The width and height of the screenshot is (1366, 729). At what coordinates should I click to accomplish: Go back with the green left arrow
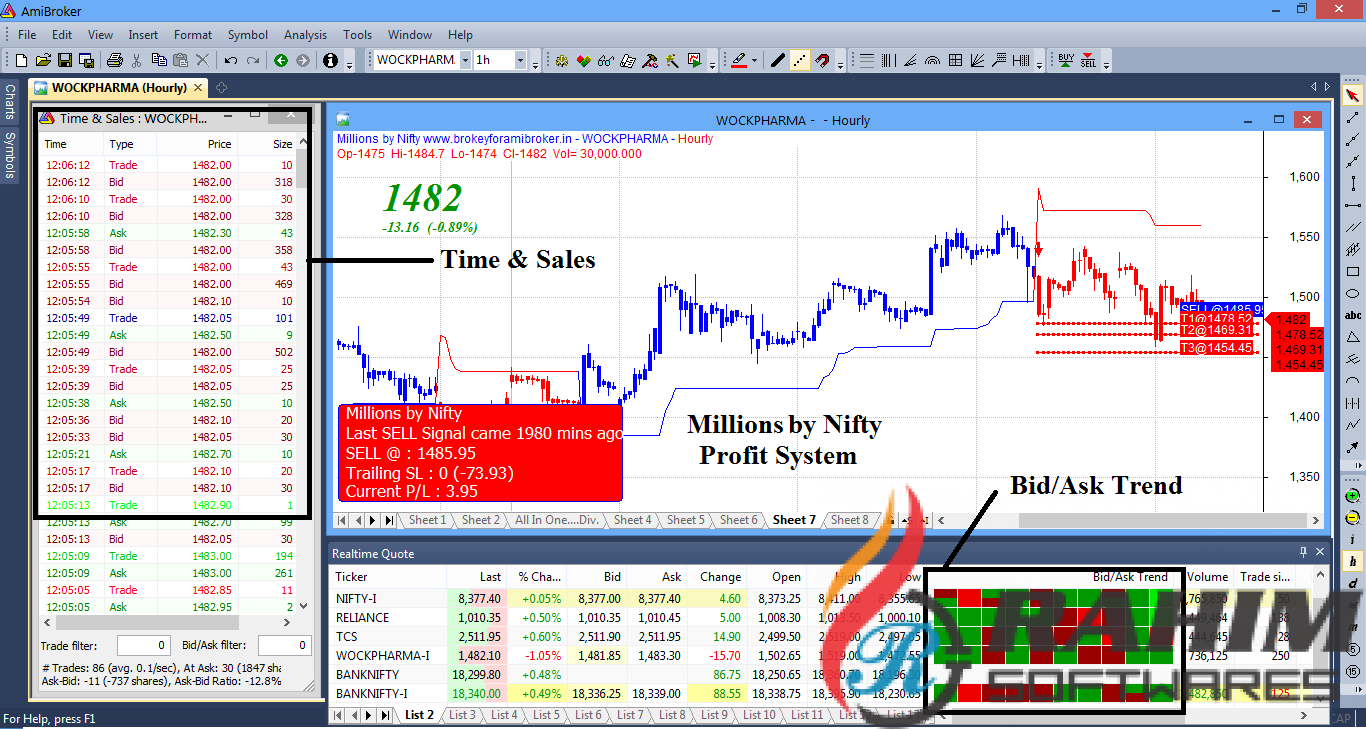[x=281, y=60]
